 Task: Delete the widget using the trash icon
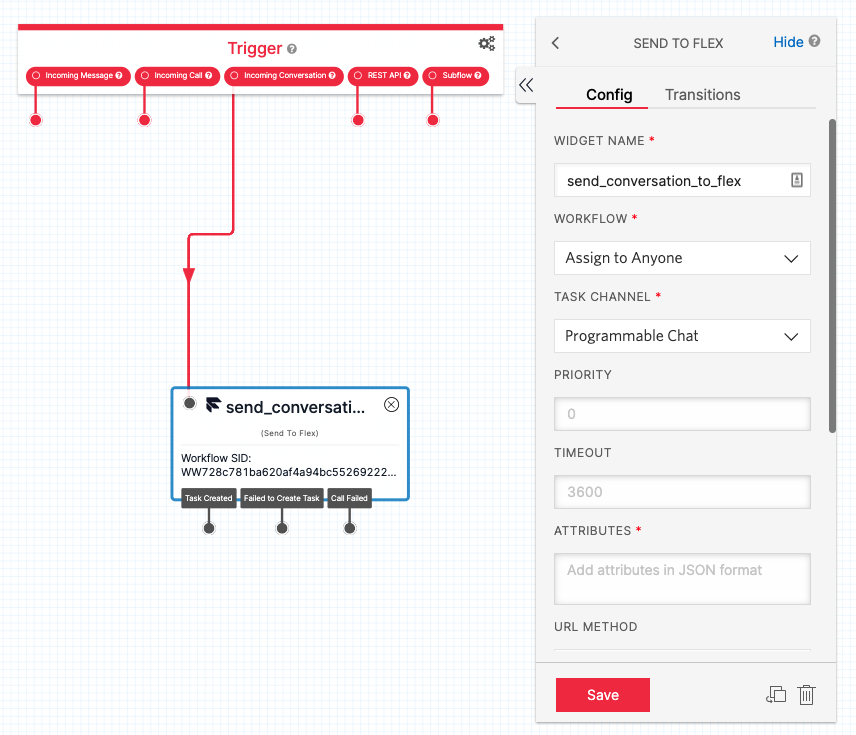point(807,694)
